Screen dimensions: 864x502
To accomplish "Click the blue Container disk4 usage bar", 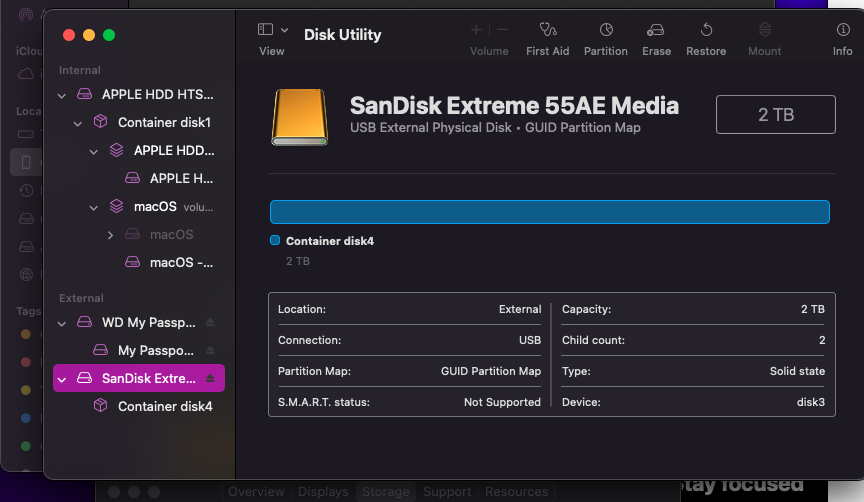I will tap(549, 212).
